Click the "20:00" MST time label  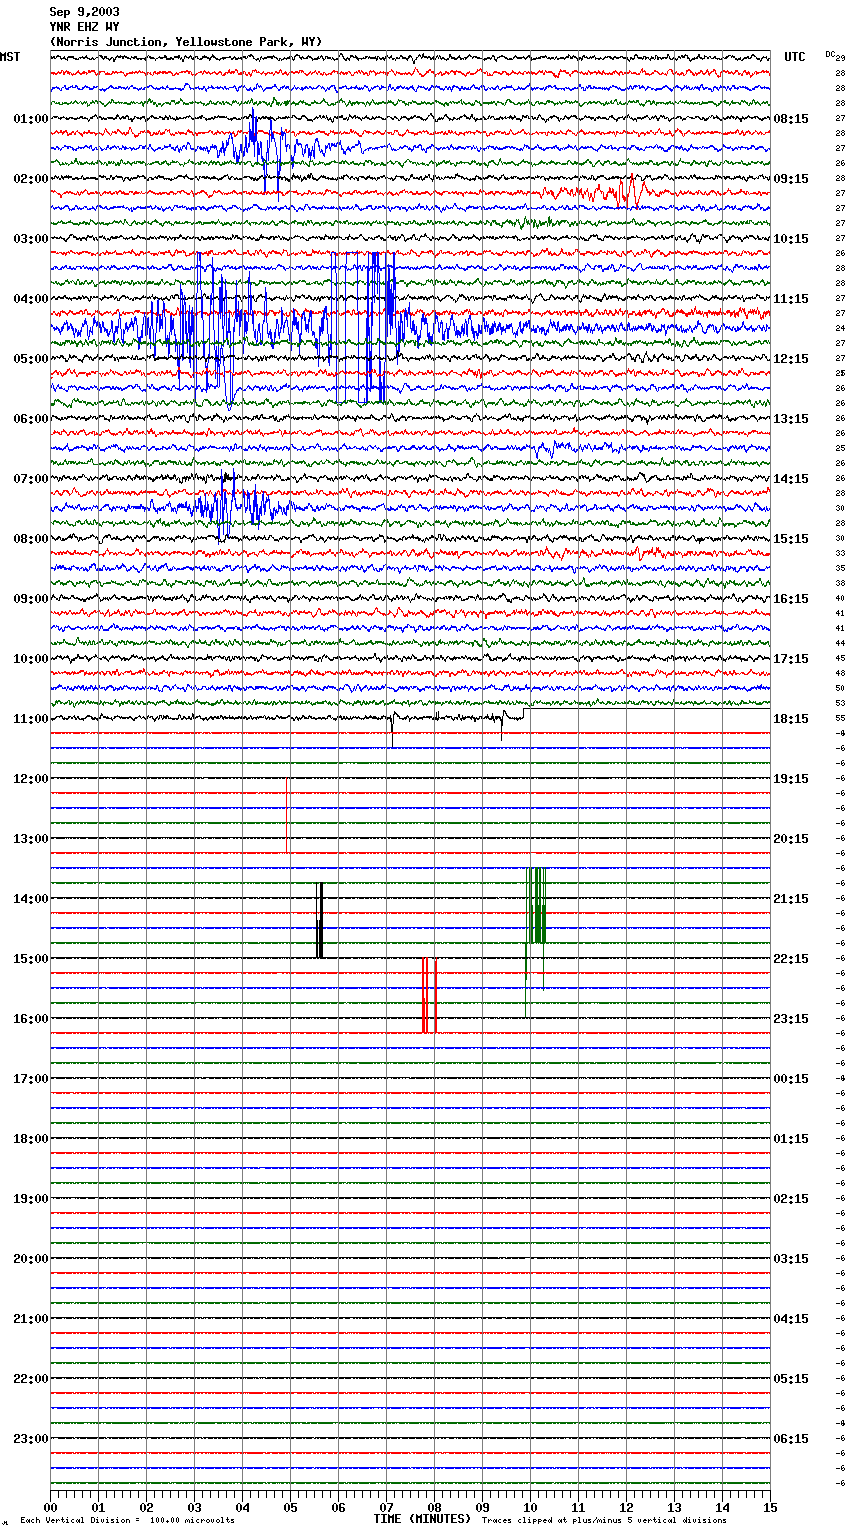click(31, 1259)
